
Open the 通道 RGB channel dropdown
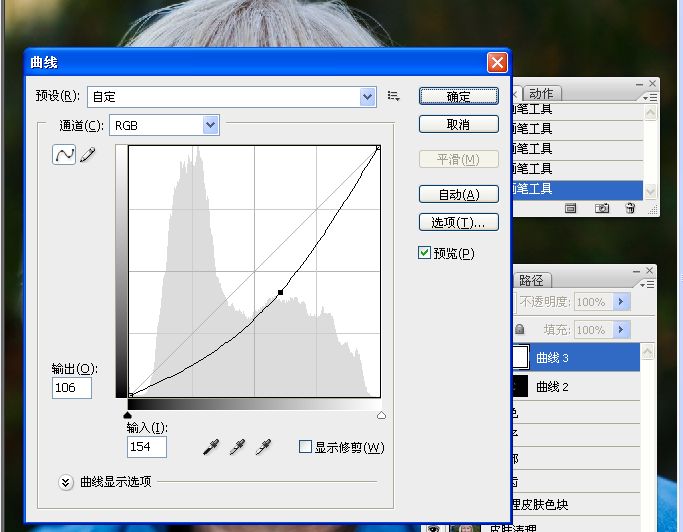(211, 125)
